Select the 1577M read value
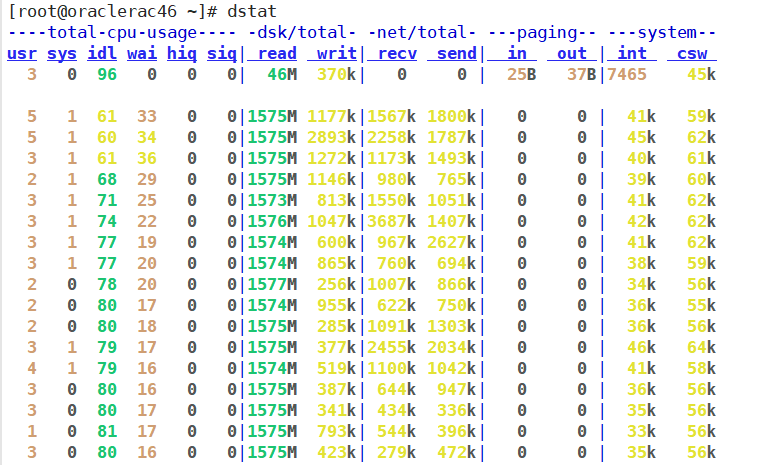This screenshot has height=465, width=780. click(x=272, y=284)
